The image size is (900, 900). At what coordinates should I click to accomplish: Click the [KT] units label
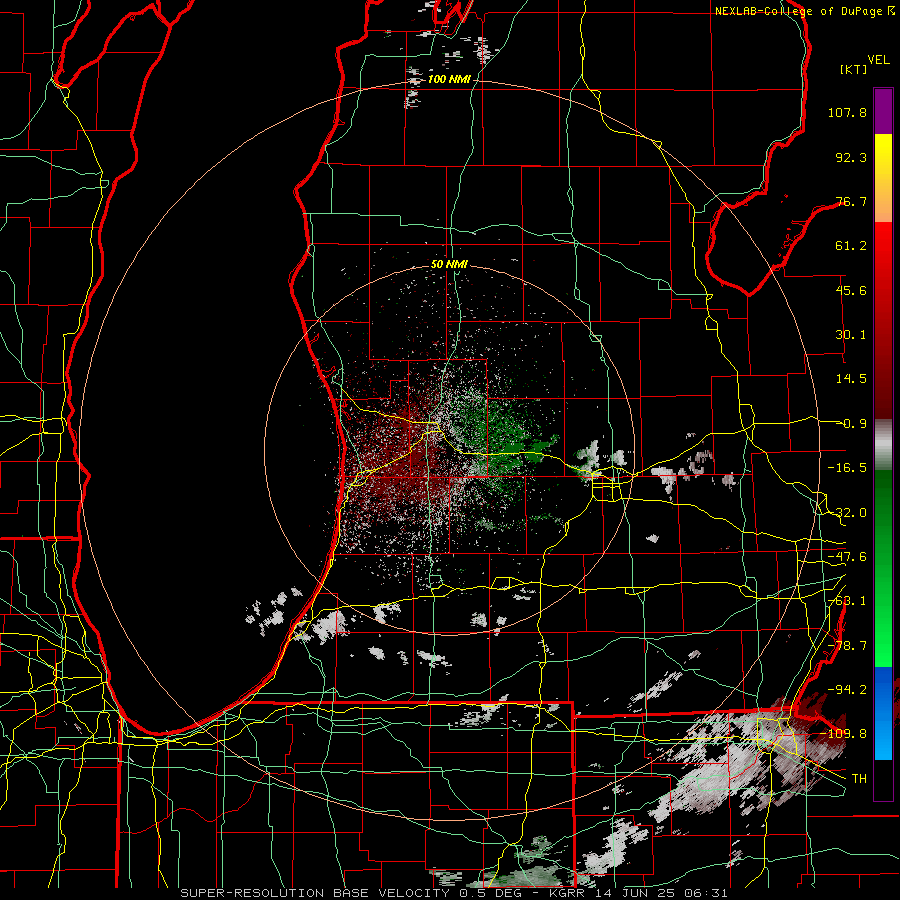(x=853, y=69)
